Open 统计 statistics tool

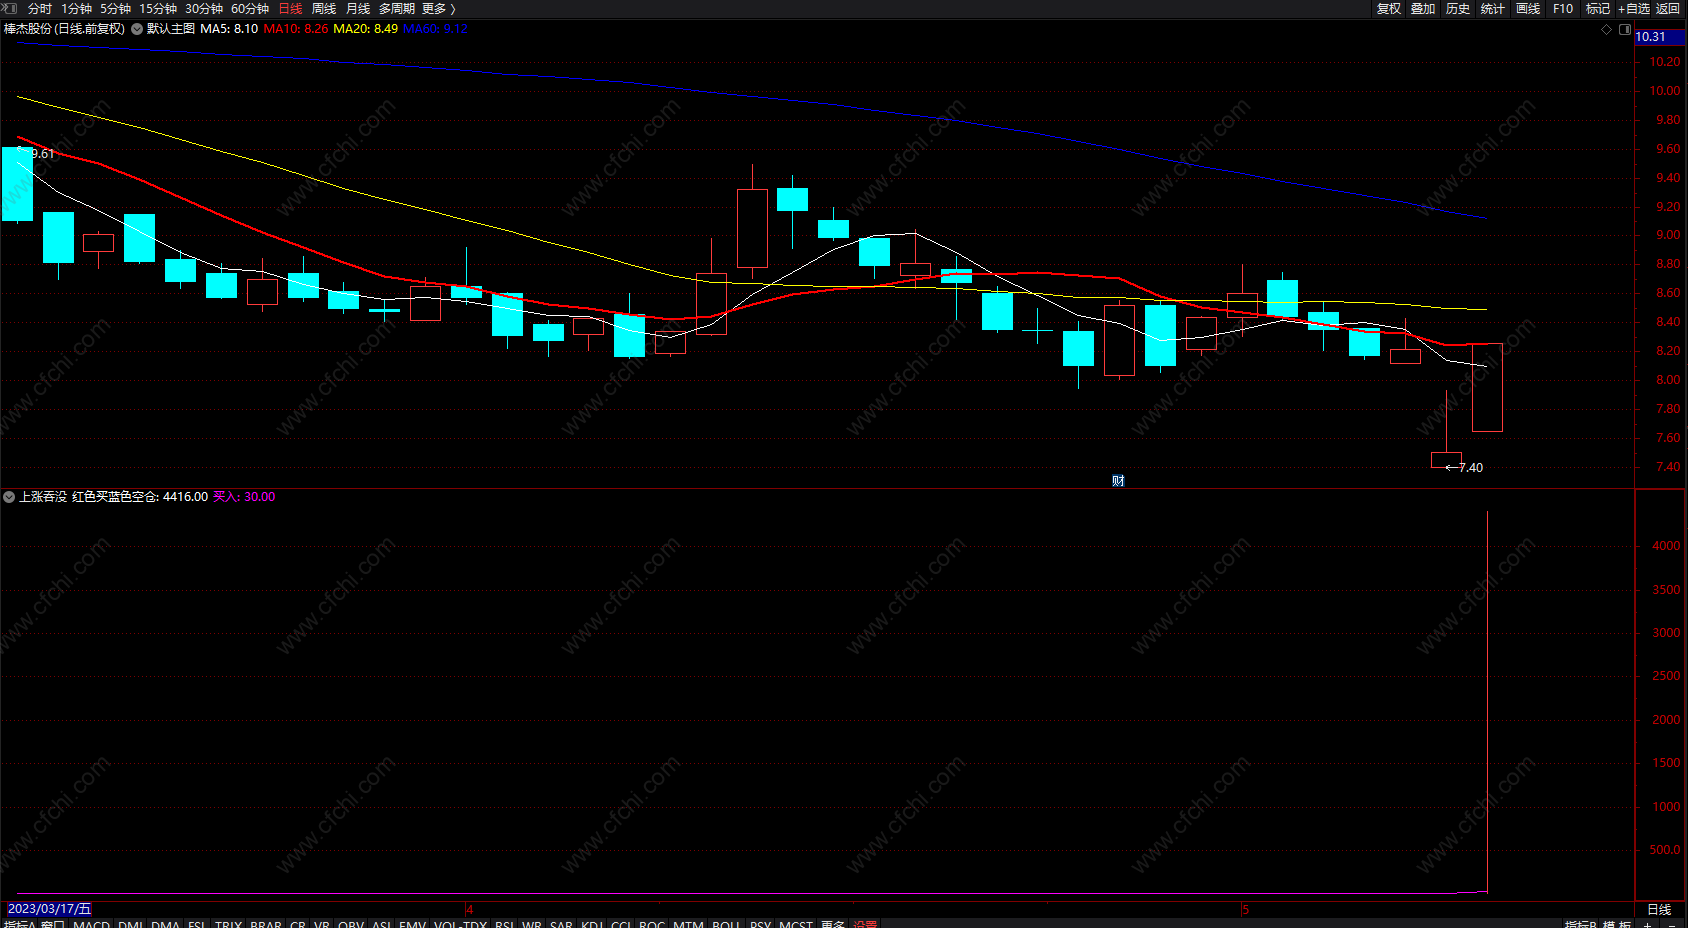tap(1493, 8)
